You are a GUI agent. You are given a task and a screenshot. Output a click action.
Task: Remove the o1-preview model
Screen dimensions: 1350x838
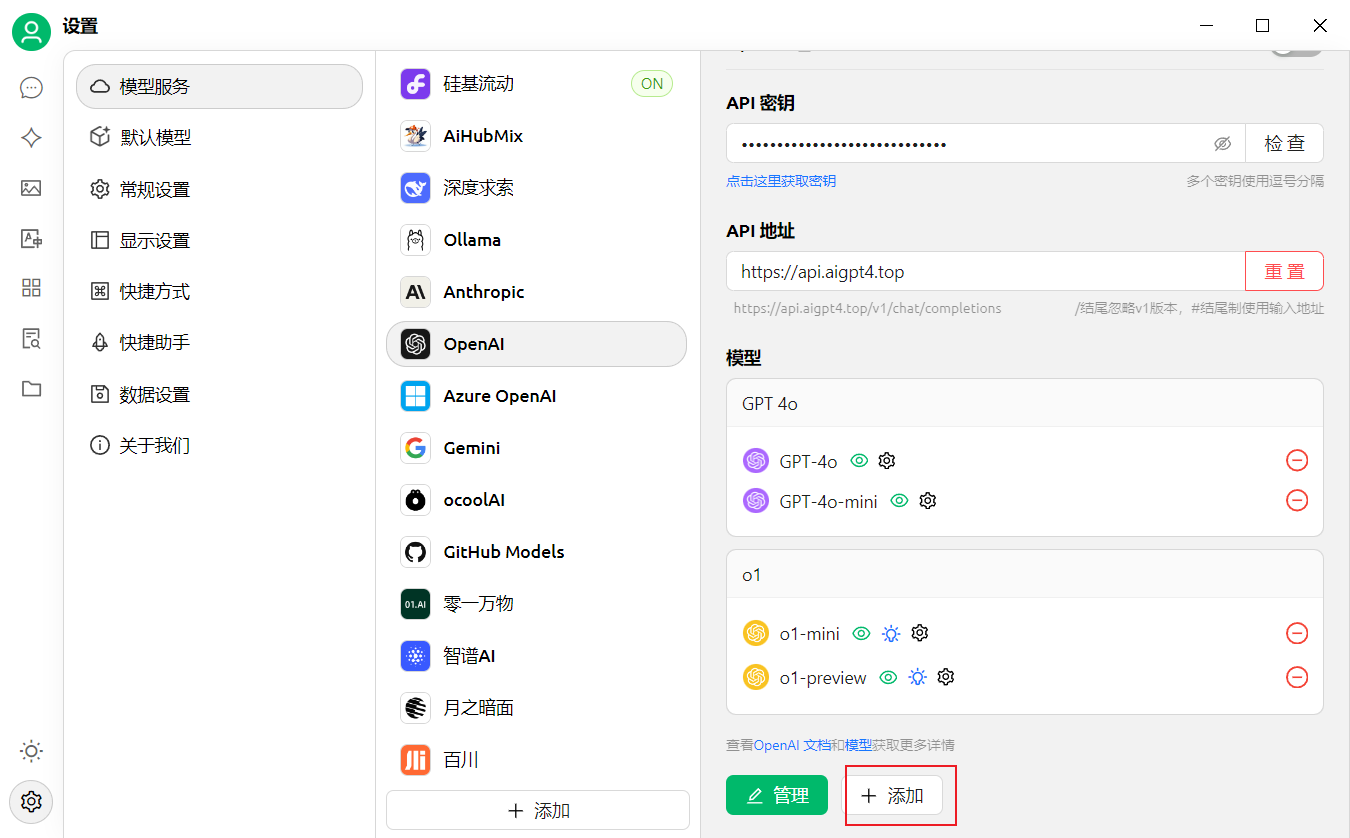1297,677
